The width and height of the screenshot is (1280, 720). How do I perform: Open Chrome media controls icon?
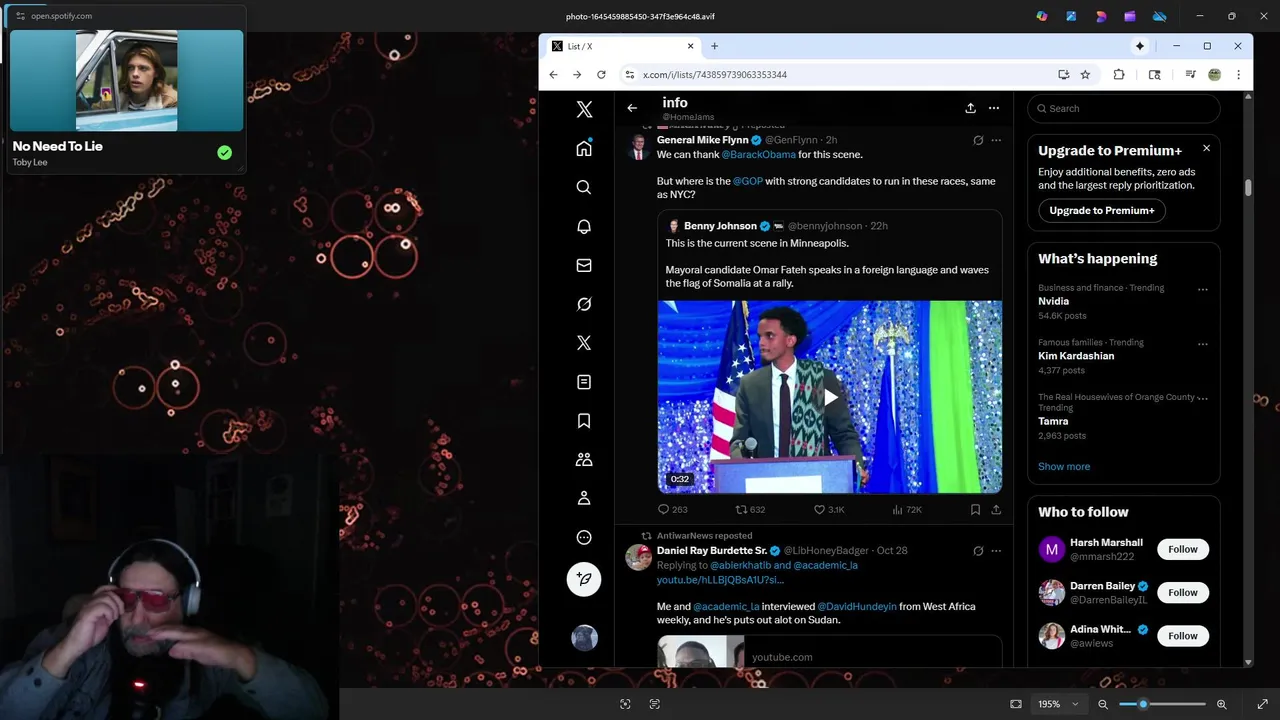1190,74
